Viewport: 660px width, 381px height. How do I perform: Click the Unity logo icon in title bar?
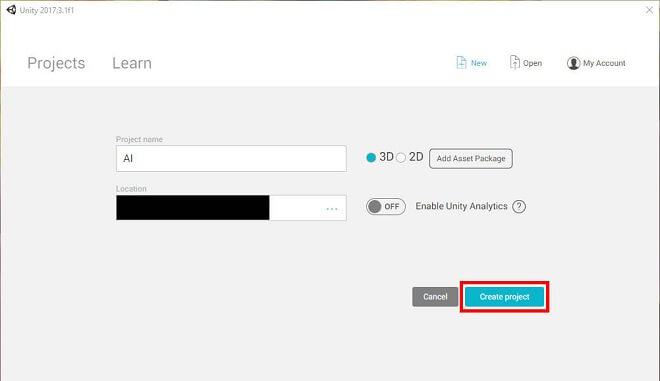tap(11, 10)
